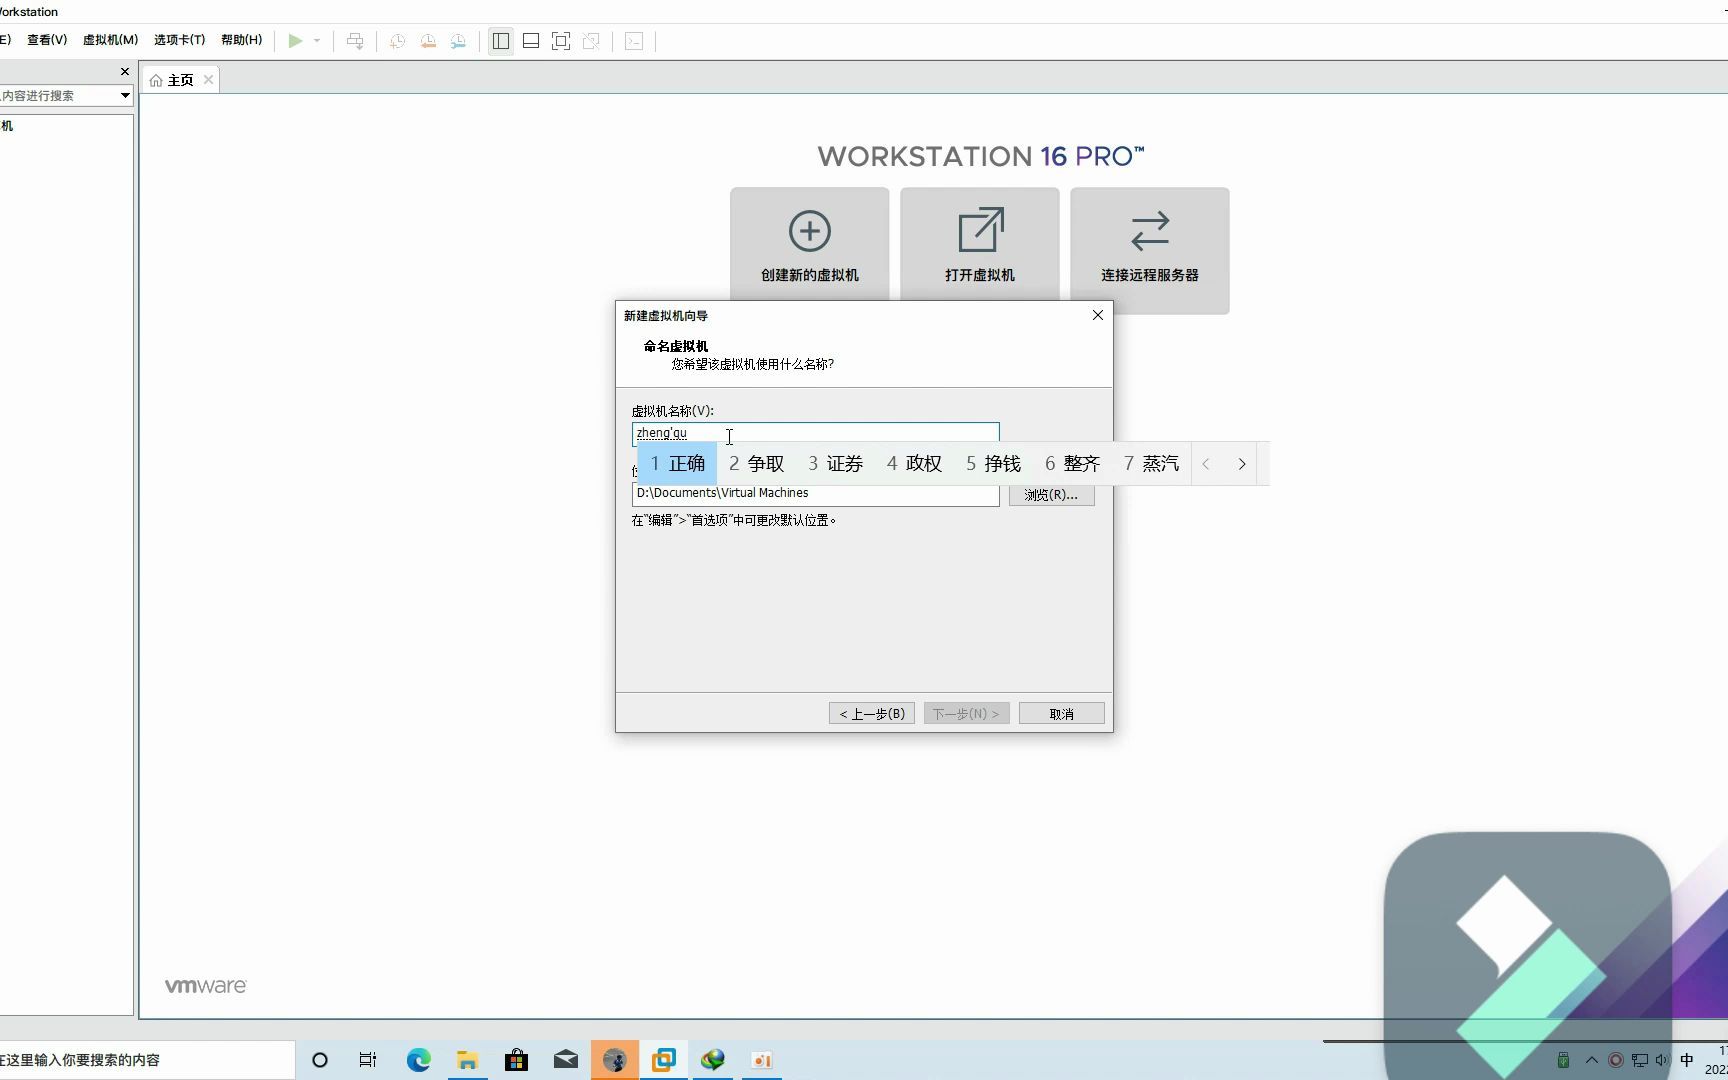Click the take snapshot toolbar icon
Image resolution: width=1728 pixels, height=1080 pixels.
coord(397,41)
